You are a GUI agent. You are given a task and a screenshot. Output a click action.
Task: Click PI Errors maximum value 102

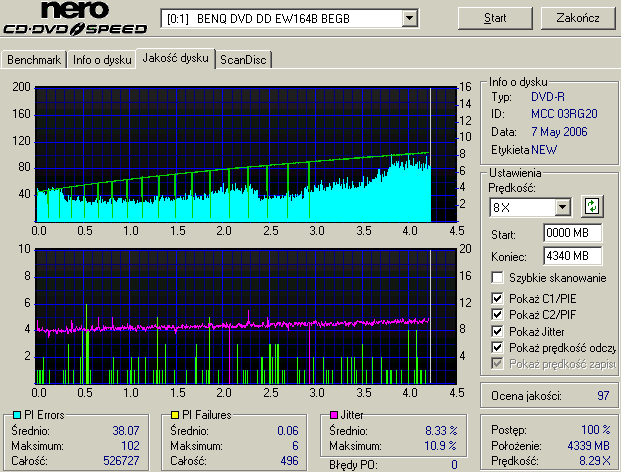130,445
